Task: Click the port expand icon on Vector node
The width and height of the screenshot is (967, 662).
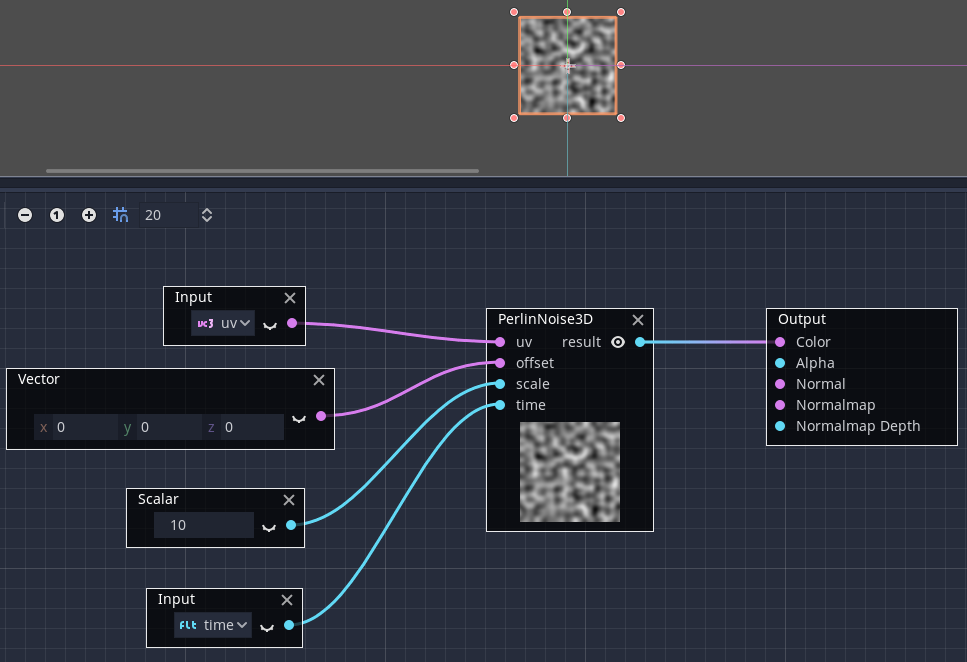Action: (x=298, y=419)
